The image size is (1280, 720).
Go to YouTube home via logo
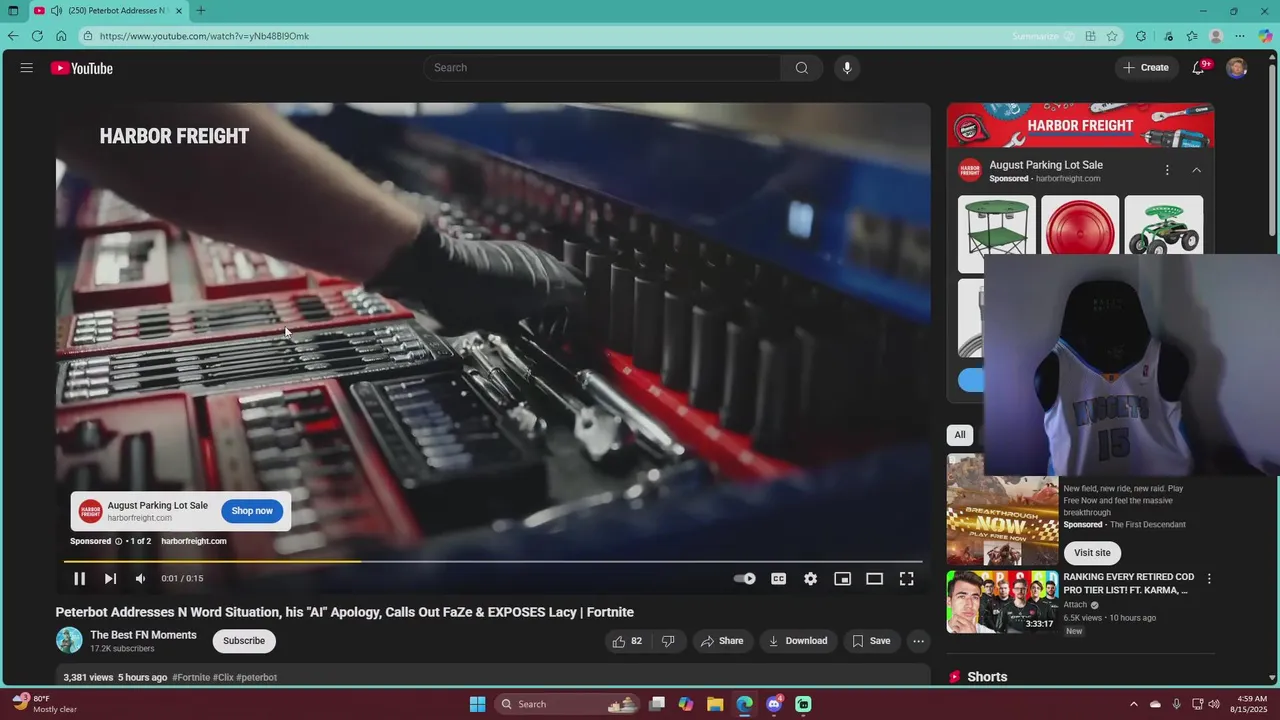point(82,68)
